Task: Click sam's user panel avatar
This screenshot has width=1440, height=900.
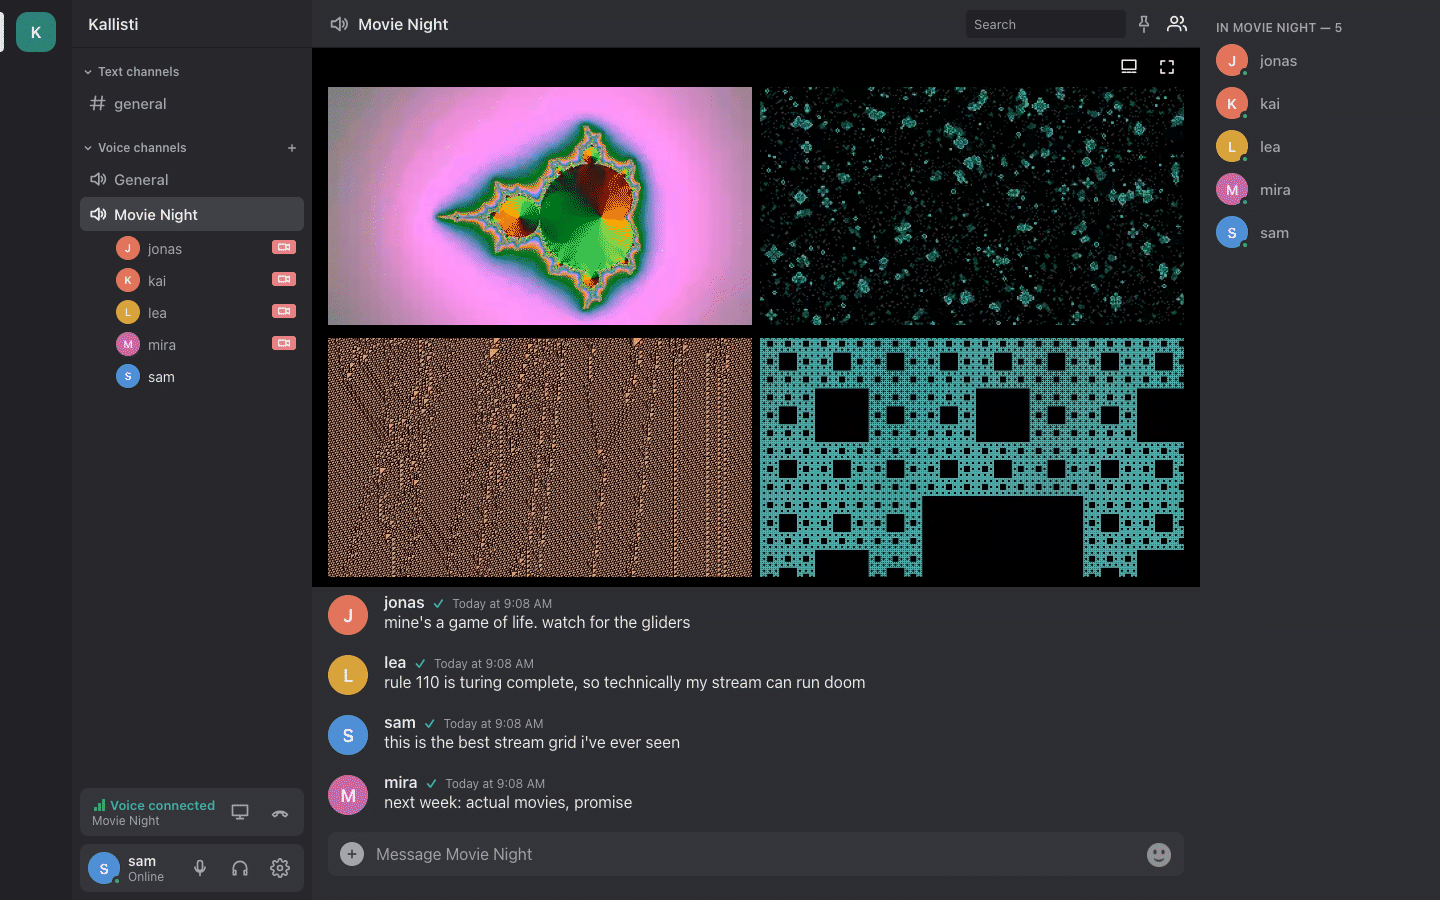Action: click(104, 868)
